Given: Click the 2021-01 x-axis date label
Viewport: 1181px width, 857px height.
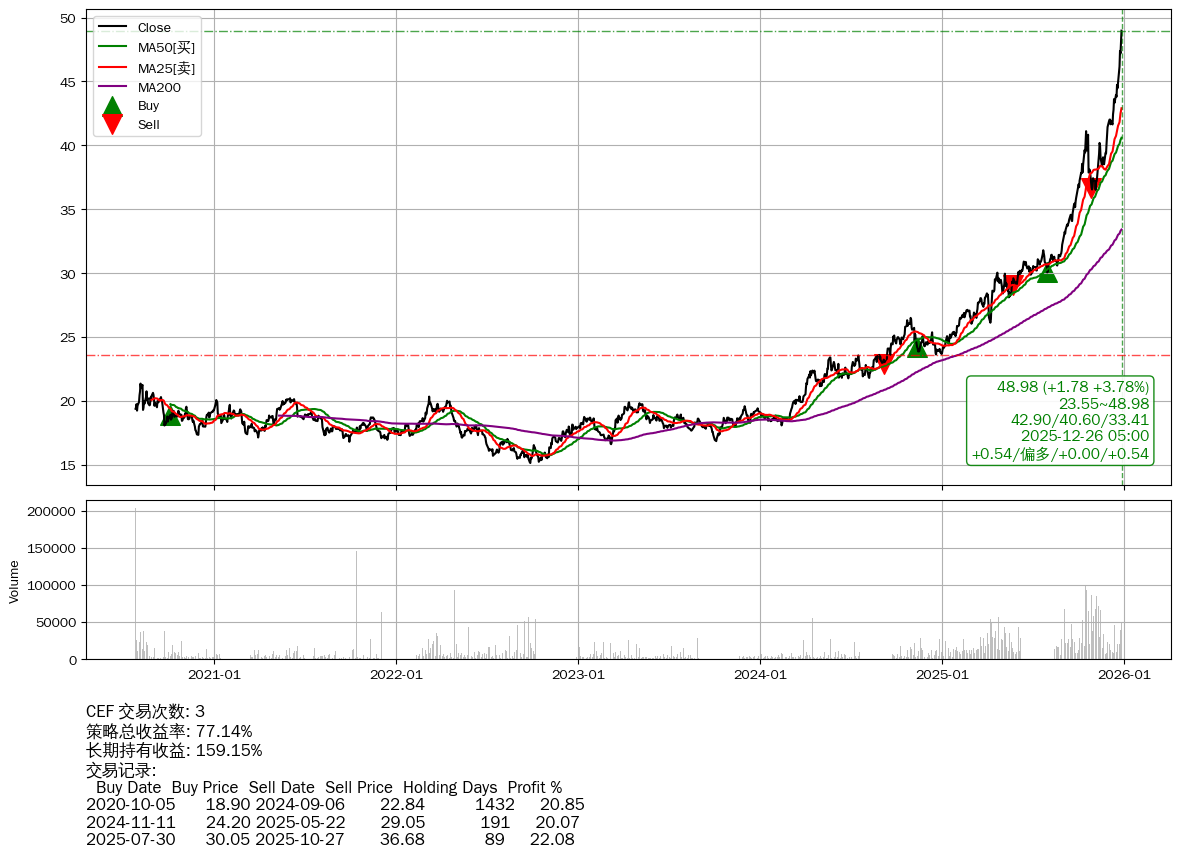Looking at the screenshot, I should click(x=214, y=675).
